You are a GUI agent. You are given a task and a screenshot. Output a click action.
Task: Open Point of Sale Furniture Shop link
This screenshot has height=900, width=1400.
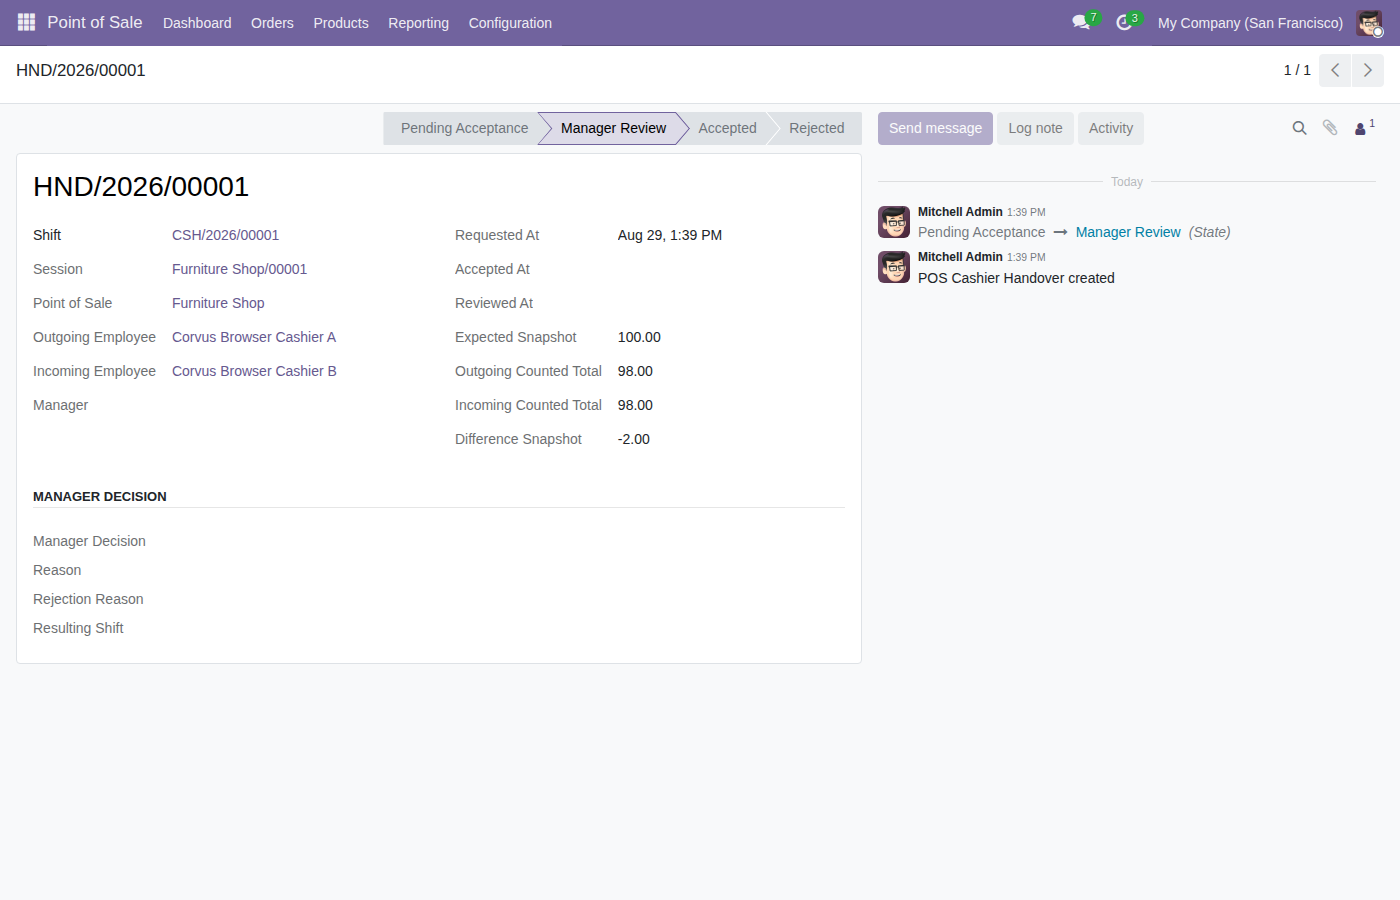tap(218, 303)
